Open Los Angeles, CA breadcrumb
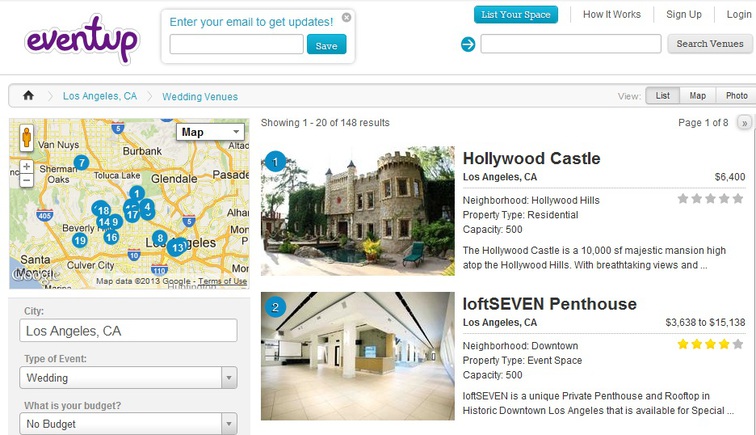 click(x=100, y=96)
